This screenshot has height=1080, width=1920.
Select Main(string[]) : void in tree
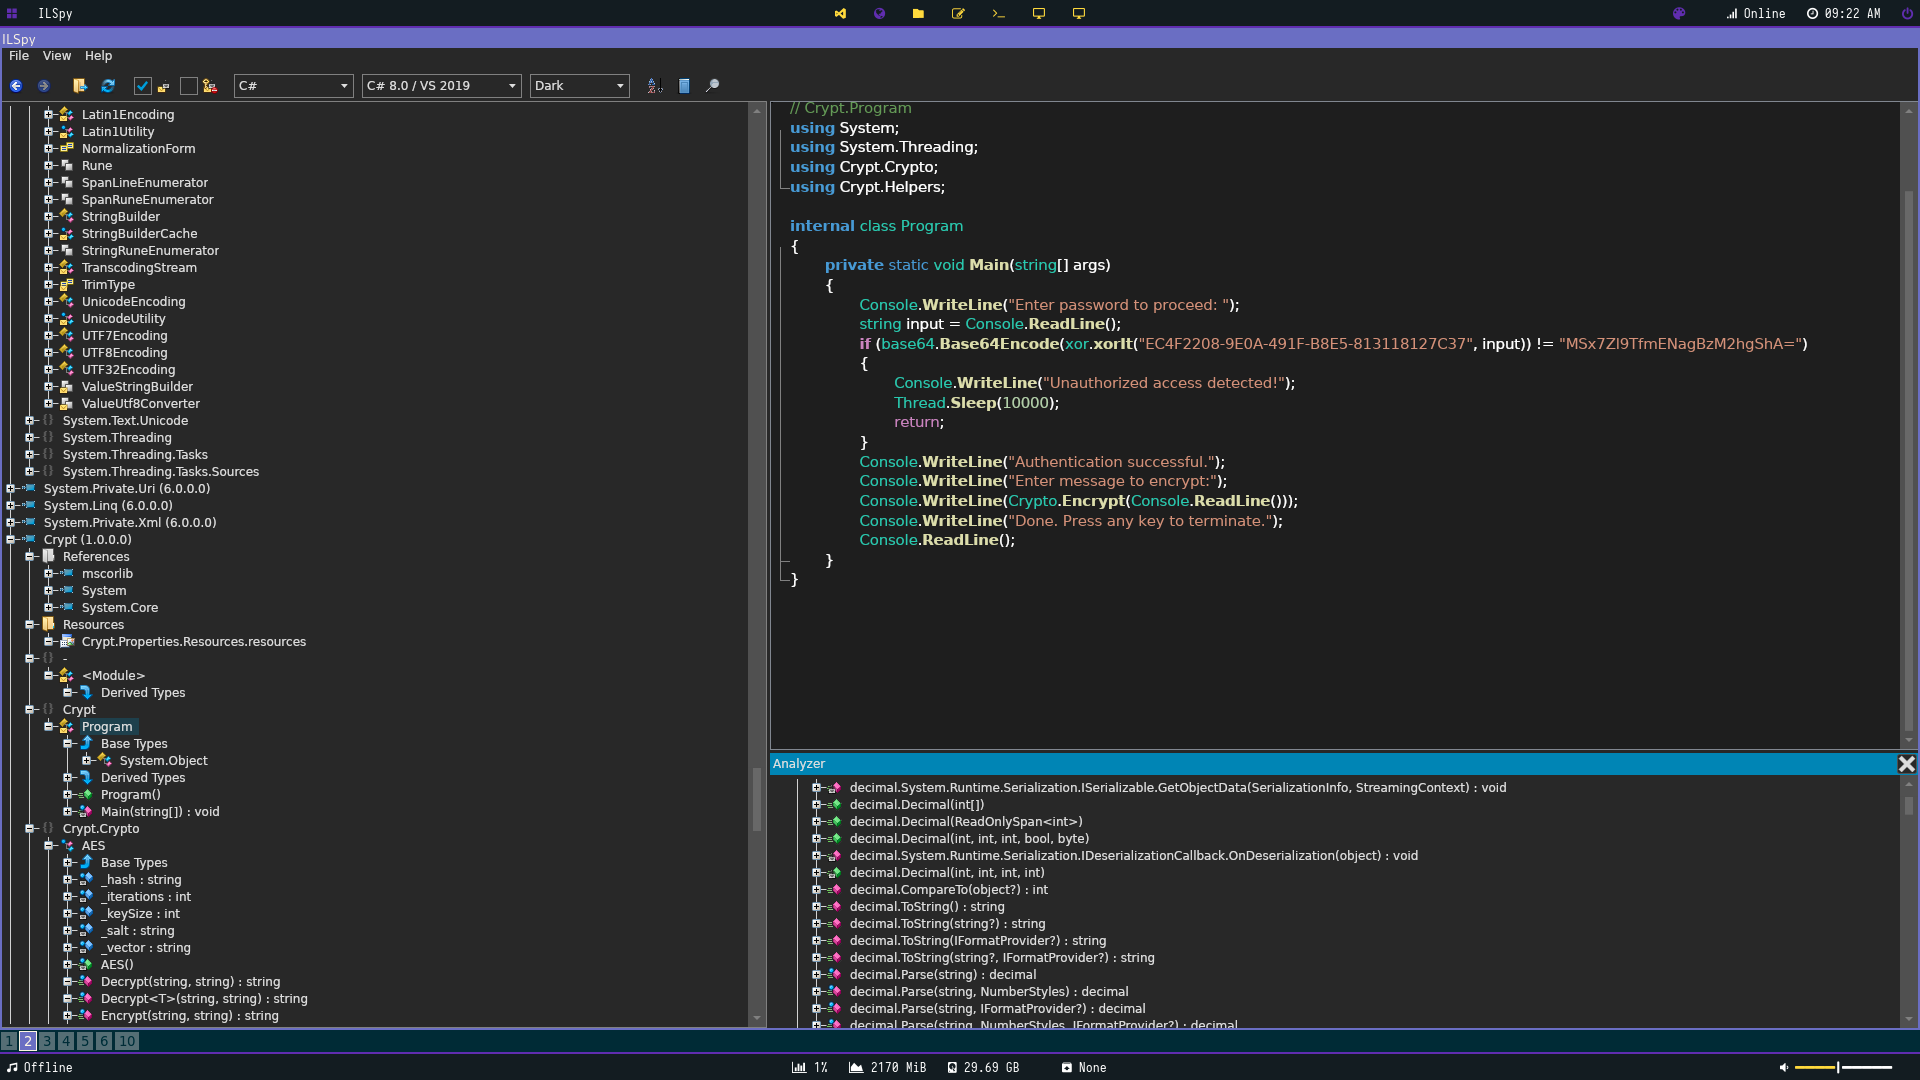pyautogui.click(x=159, y=812)
